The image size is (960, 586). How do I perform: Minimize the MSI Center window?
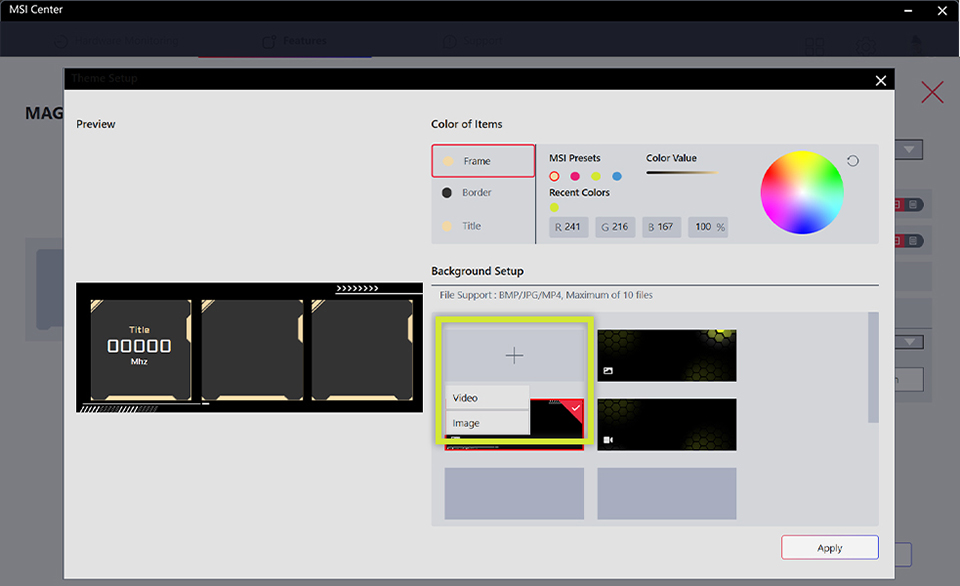(x=909, y=10)
